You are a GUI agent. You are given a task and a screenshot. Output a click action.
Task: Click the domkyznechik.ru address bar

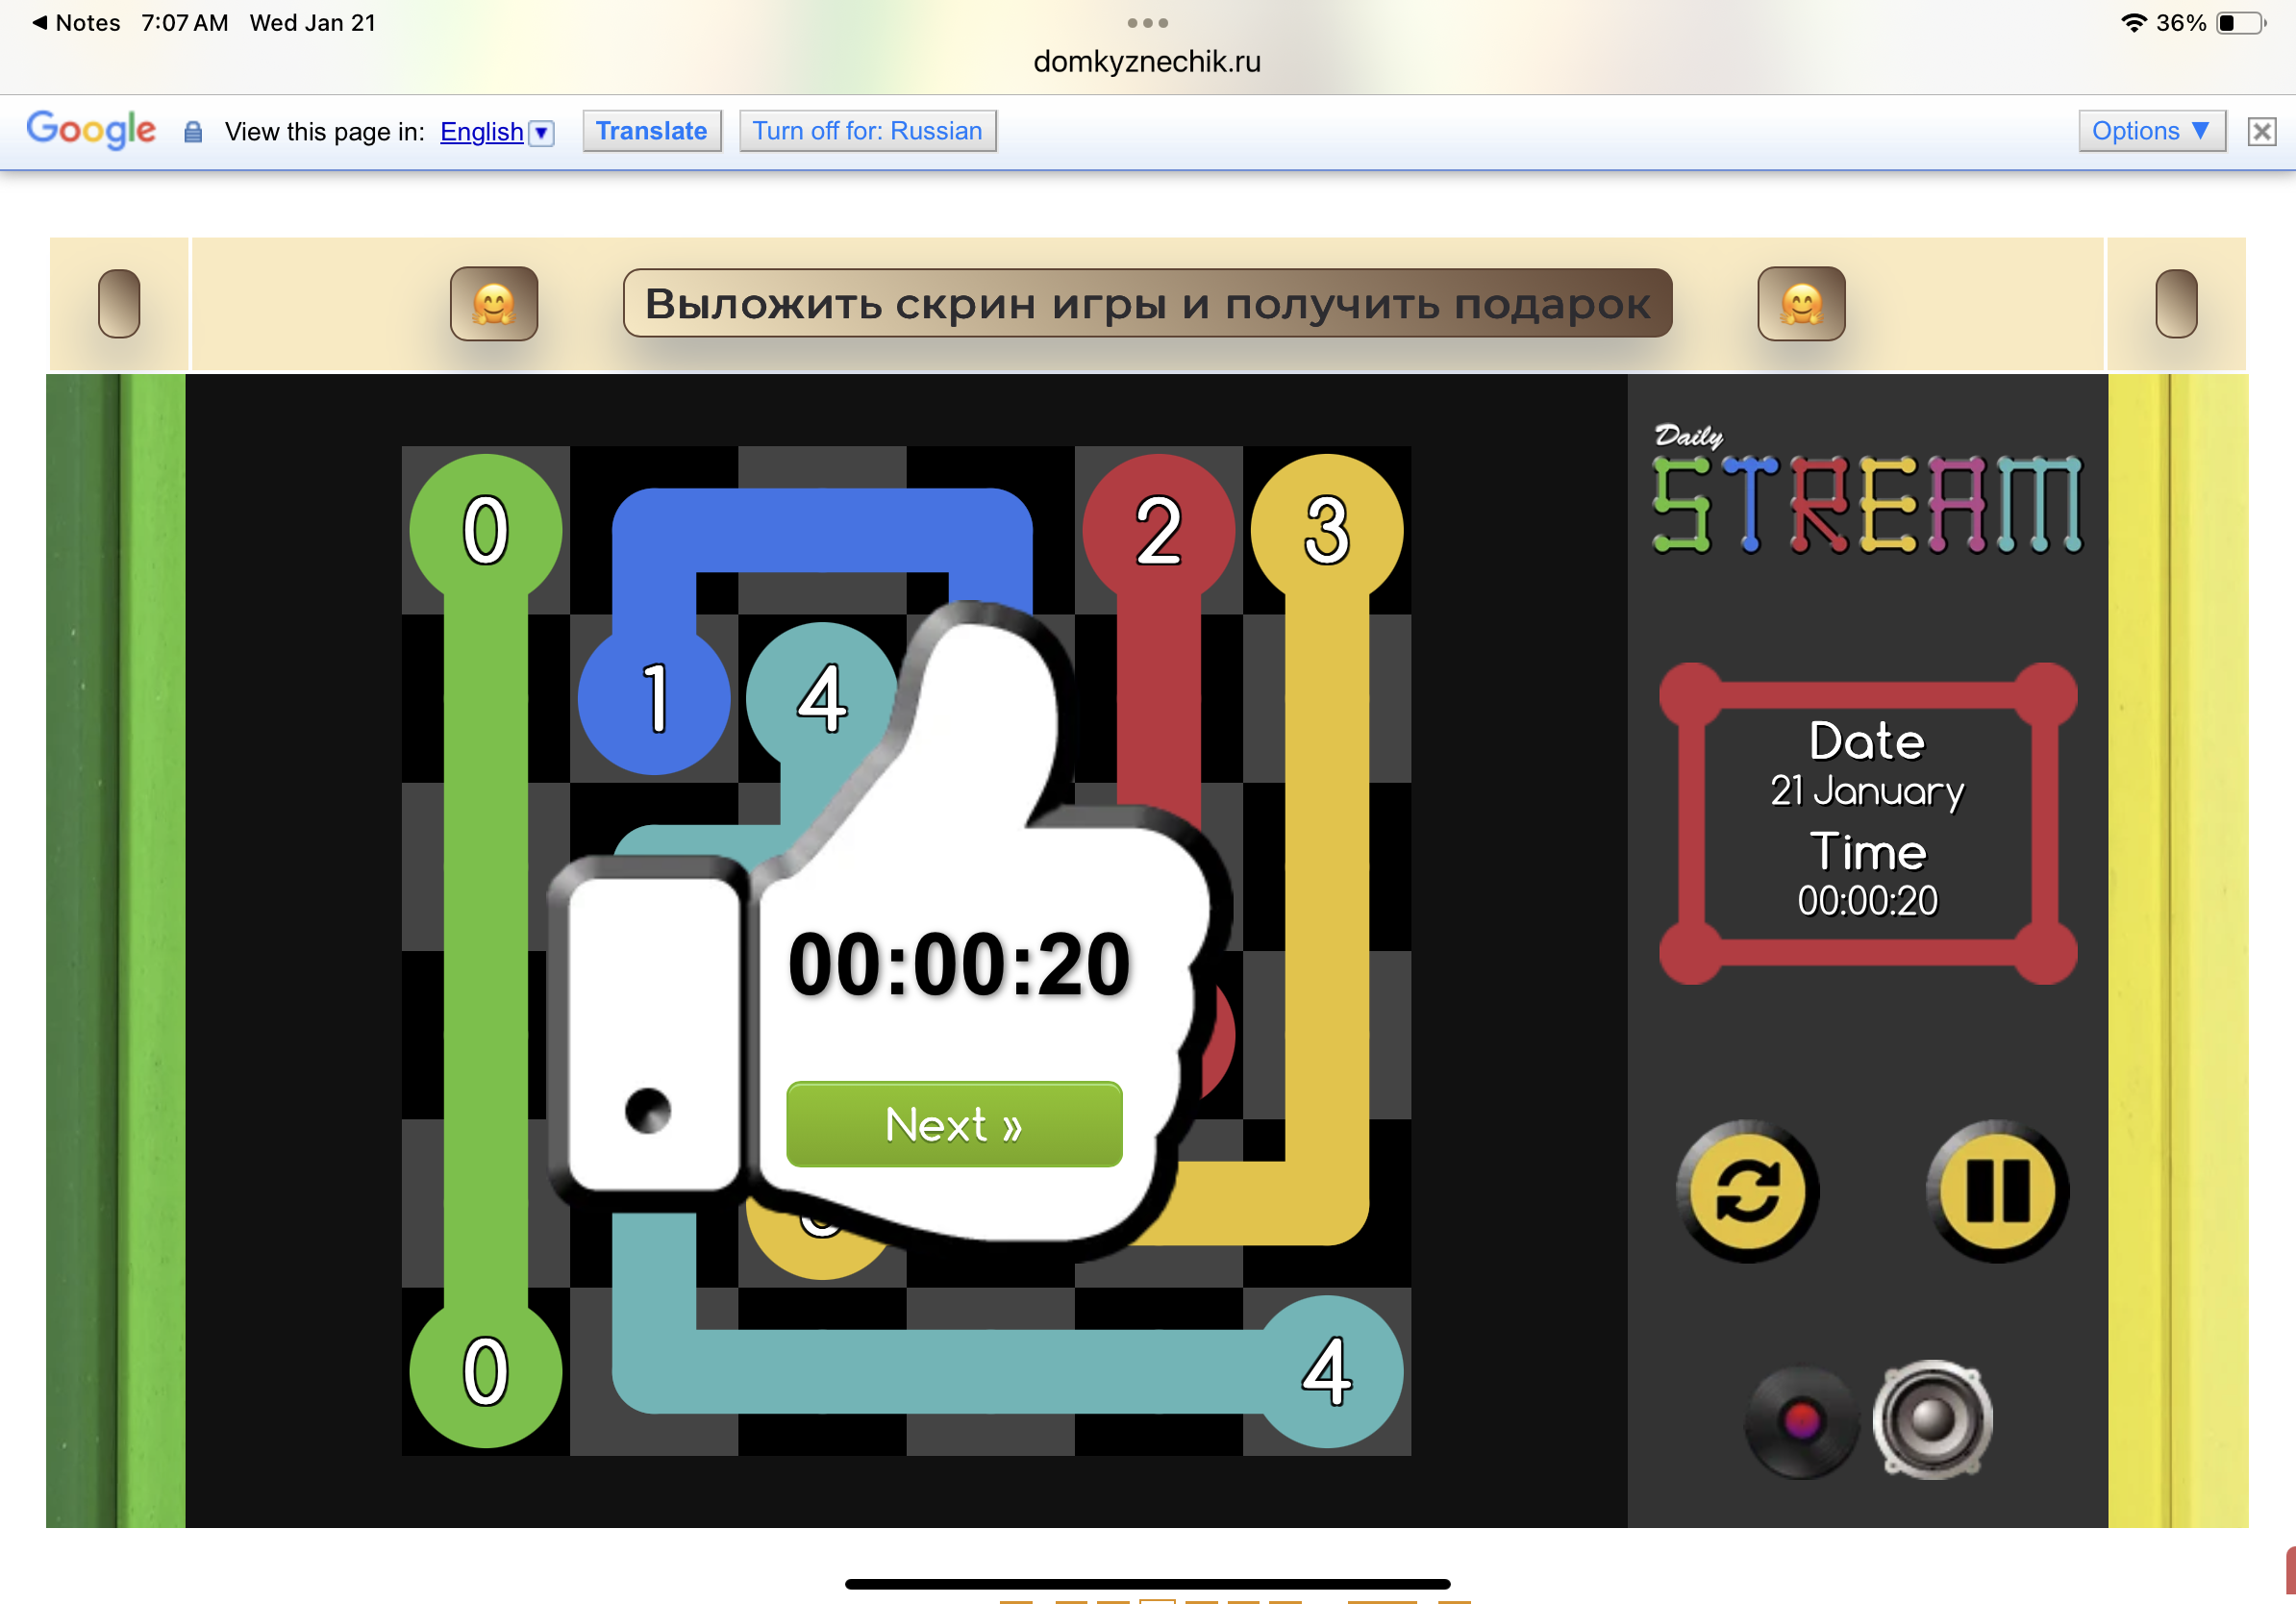[1147, 62]
